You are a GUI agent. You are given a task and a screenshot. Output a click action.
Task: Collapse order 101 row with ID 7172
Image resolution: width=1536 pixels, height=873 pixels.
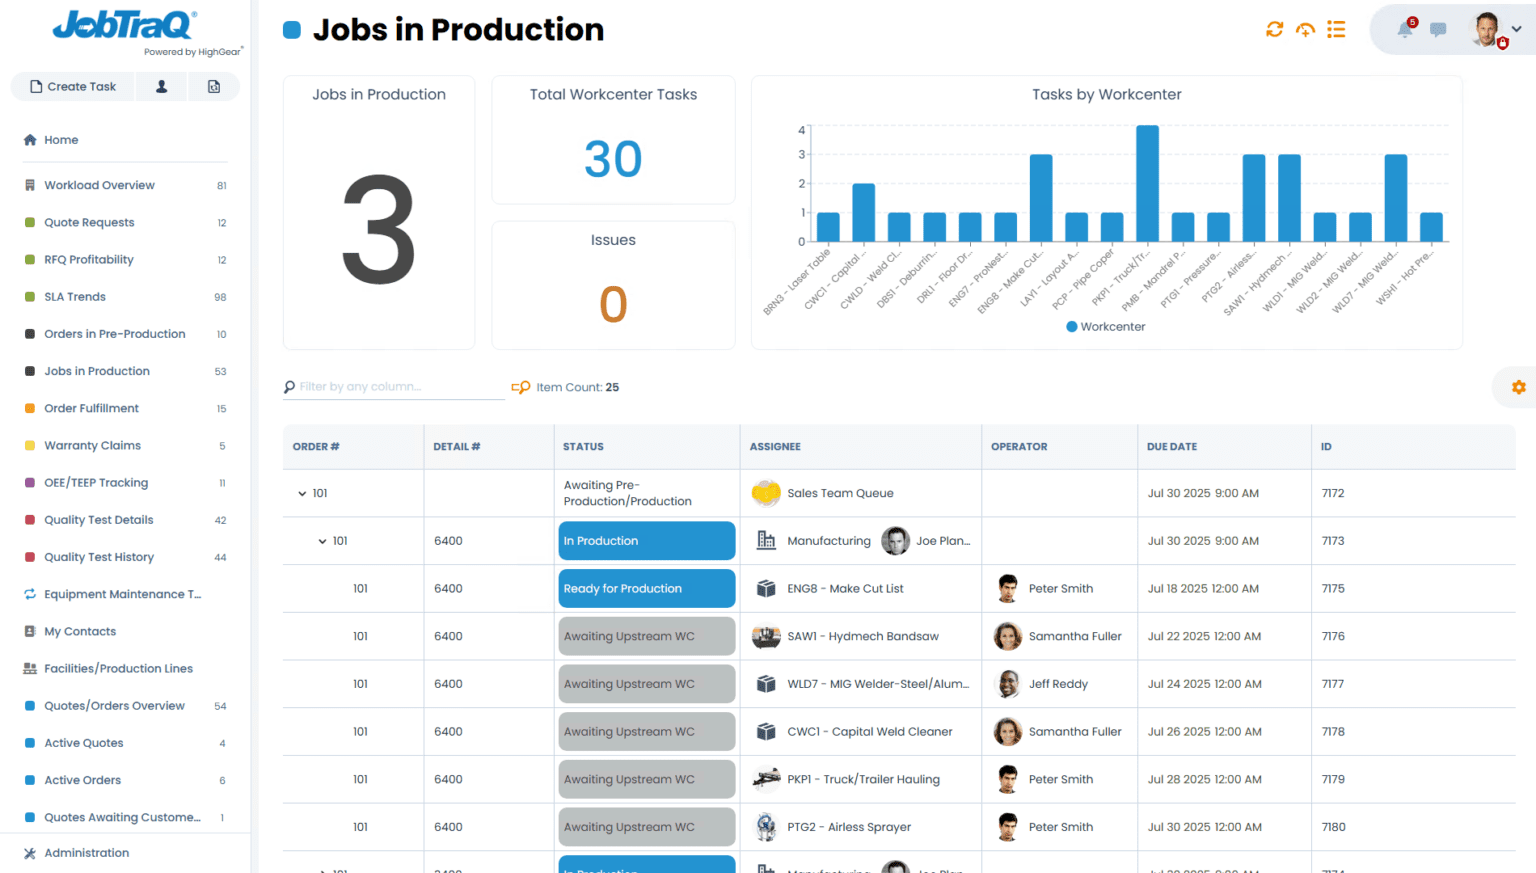[x=302, y=494]
